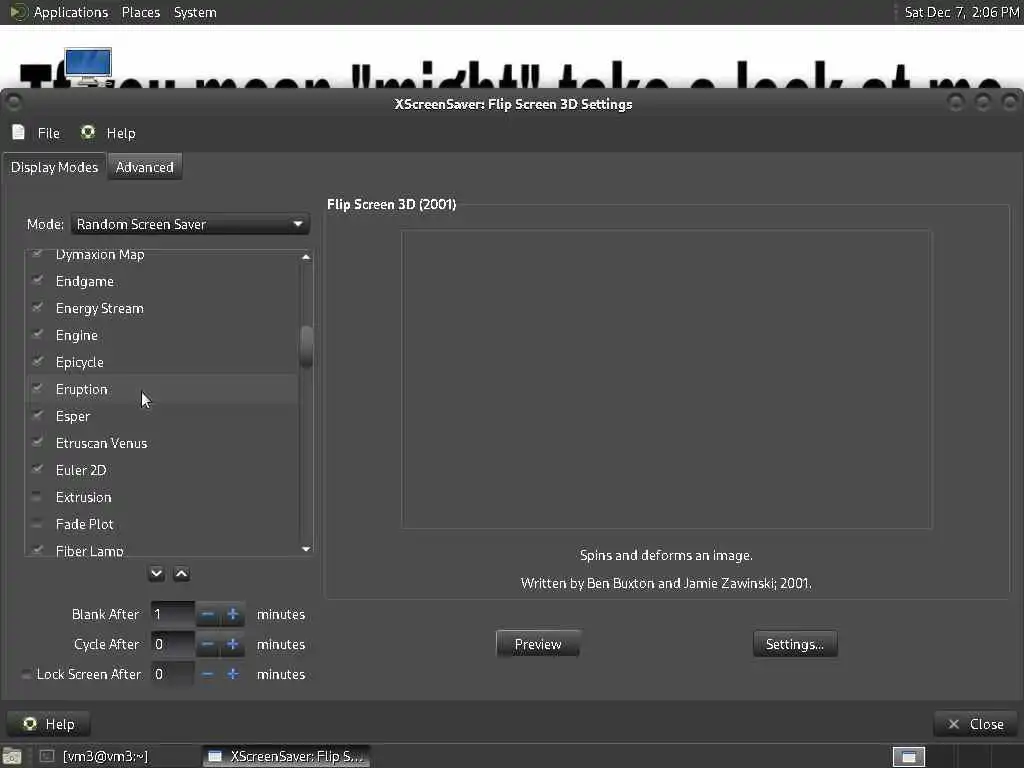The width and height of the screenshot is (1024, 768).
Task: Increase Lock Screen After minutes
Action: point(232,674)
